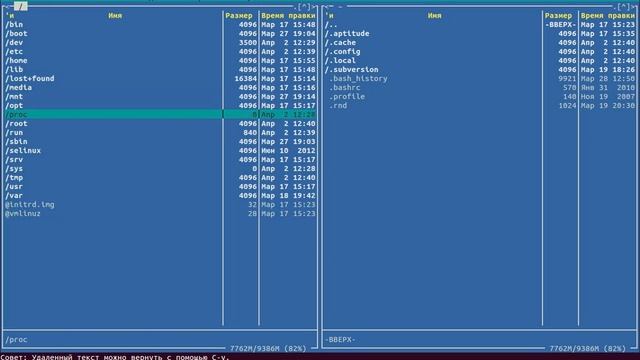Sort root (/) panel by Размер column header
The height and width of the screenshot is (360, 640).
239,16
